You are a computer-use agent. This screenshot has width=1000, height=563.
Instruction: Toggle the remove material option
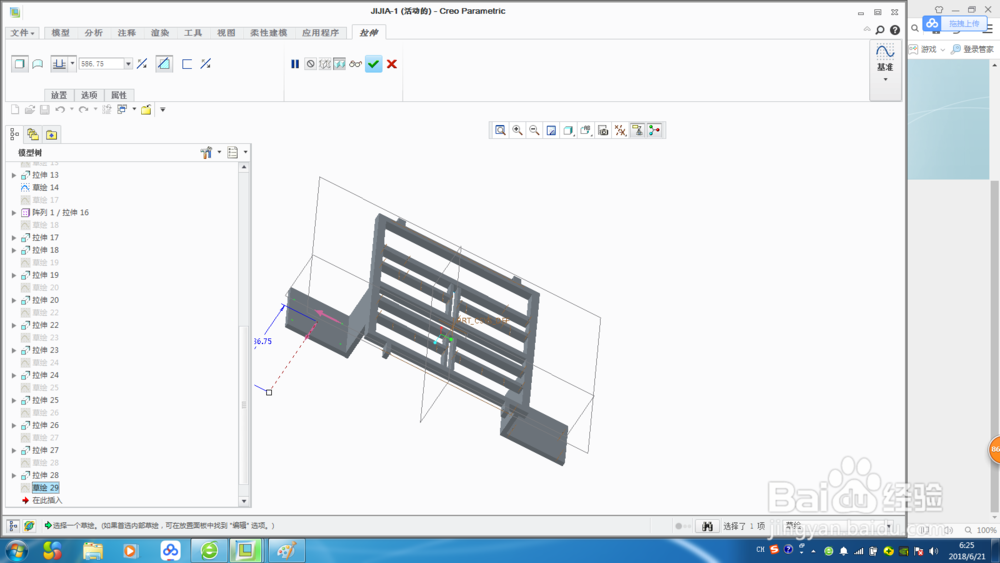[x=164, y=64]
